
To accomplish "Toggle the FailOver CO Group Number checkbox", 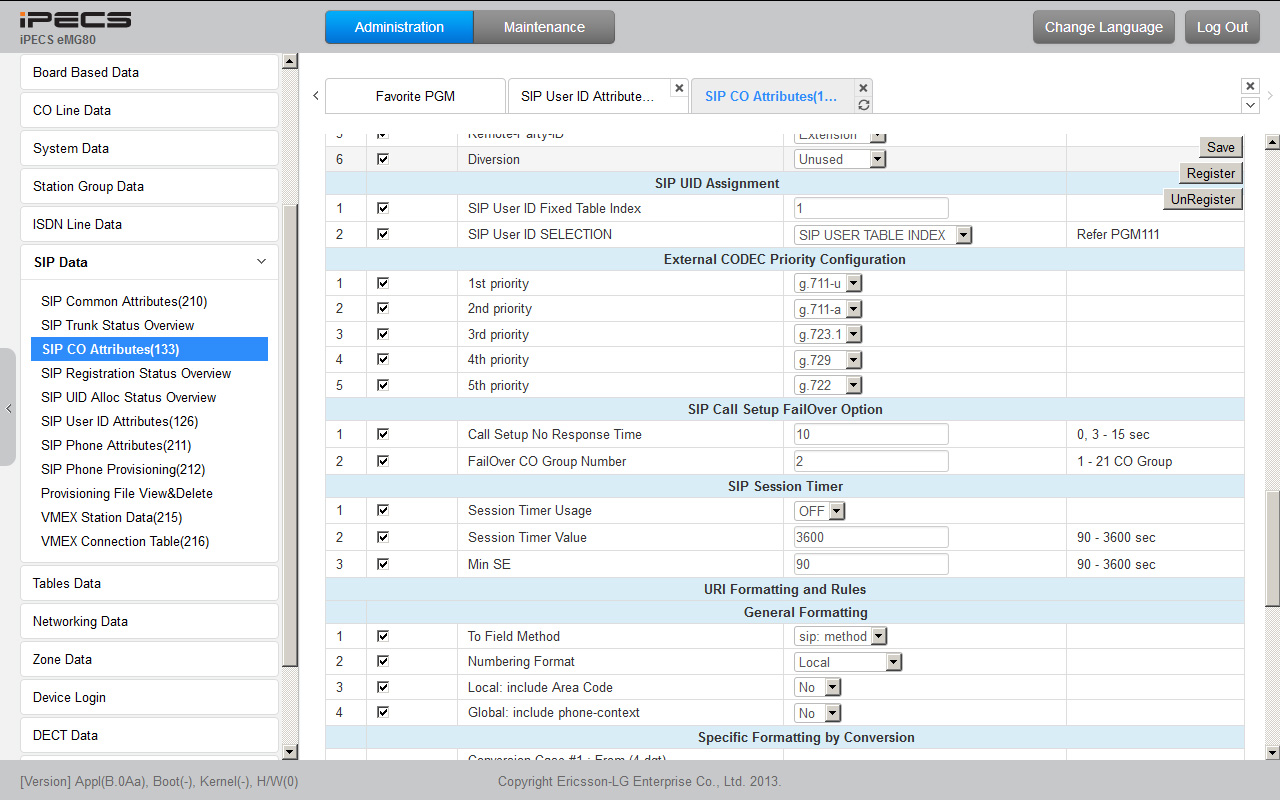I will coord(382,461).
